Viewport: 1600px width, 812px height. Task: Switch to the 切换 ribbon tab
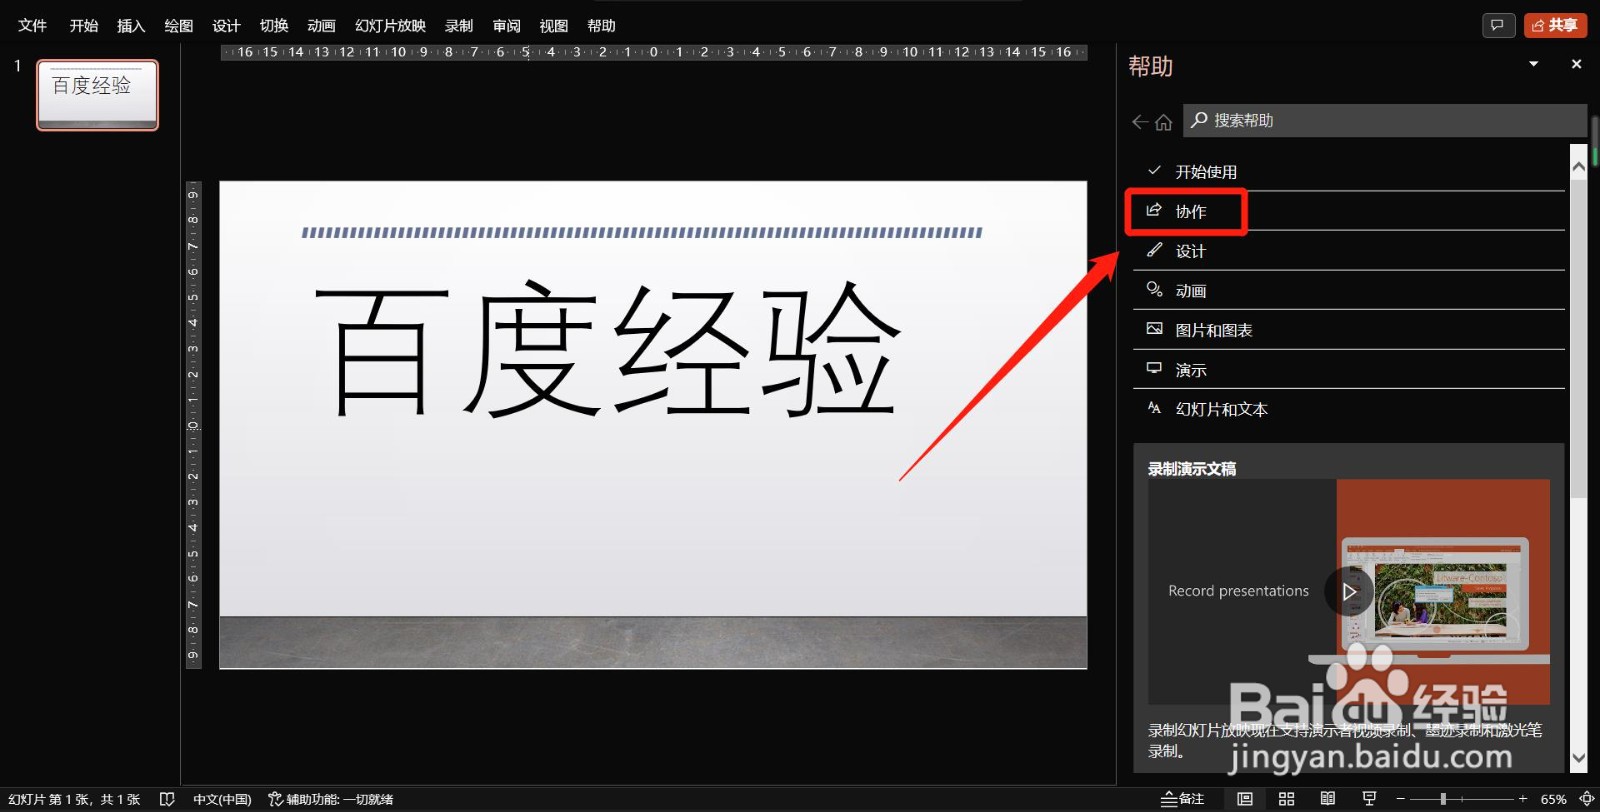tap(274, 26)
